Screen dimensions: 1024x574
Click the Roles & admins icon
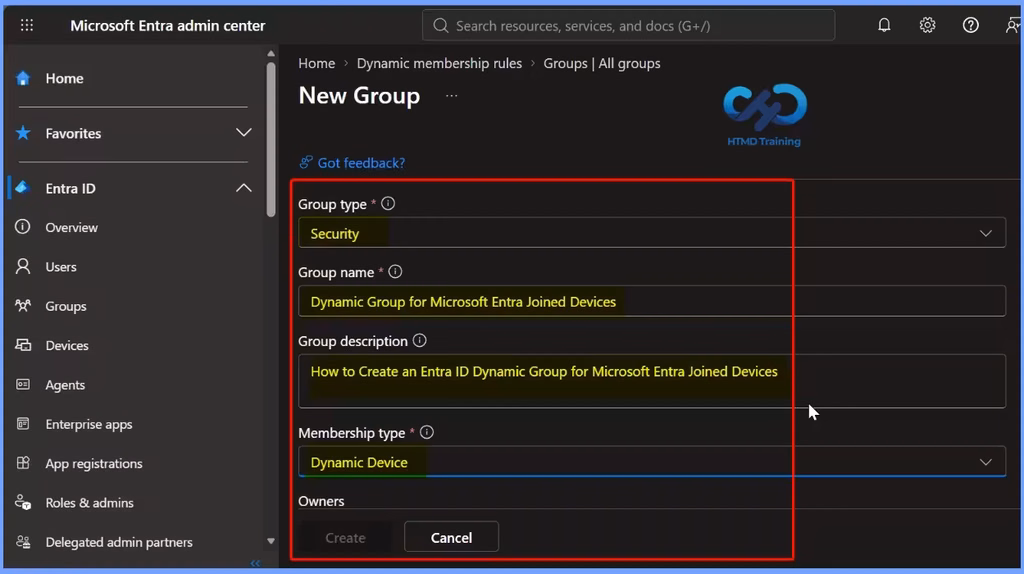click(x=23, y=502)
